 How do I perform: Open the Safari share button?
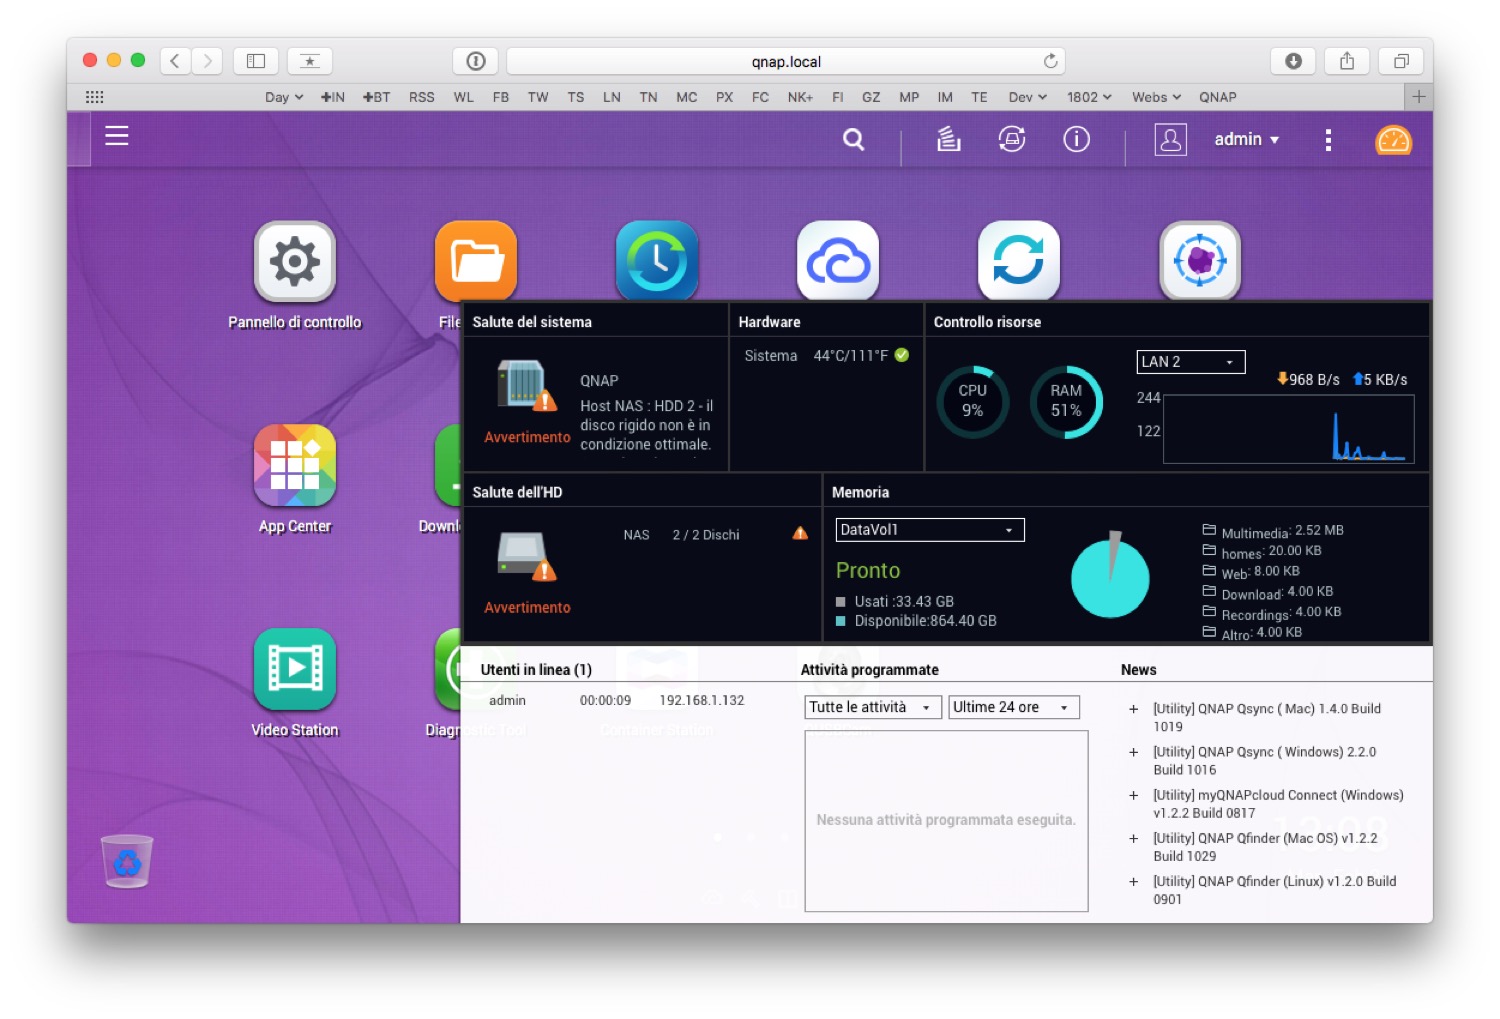[1347, 61]
